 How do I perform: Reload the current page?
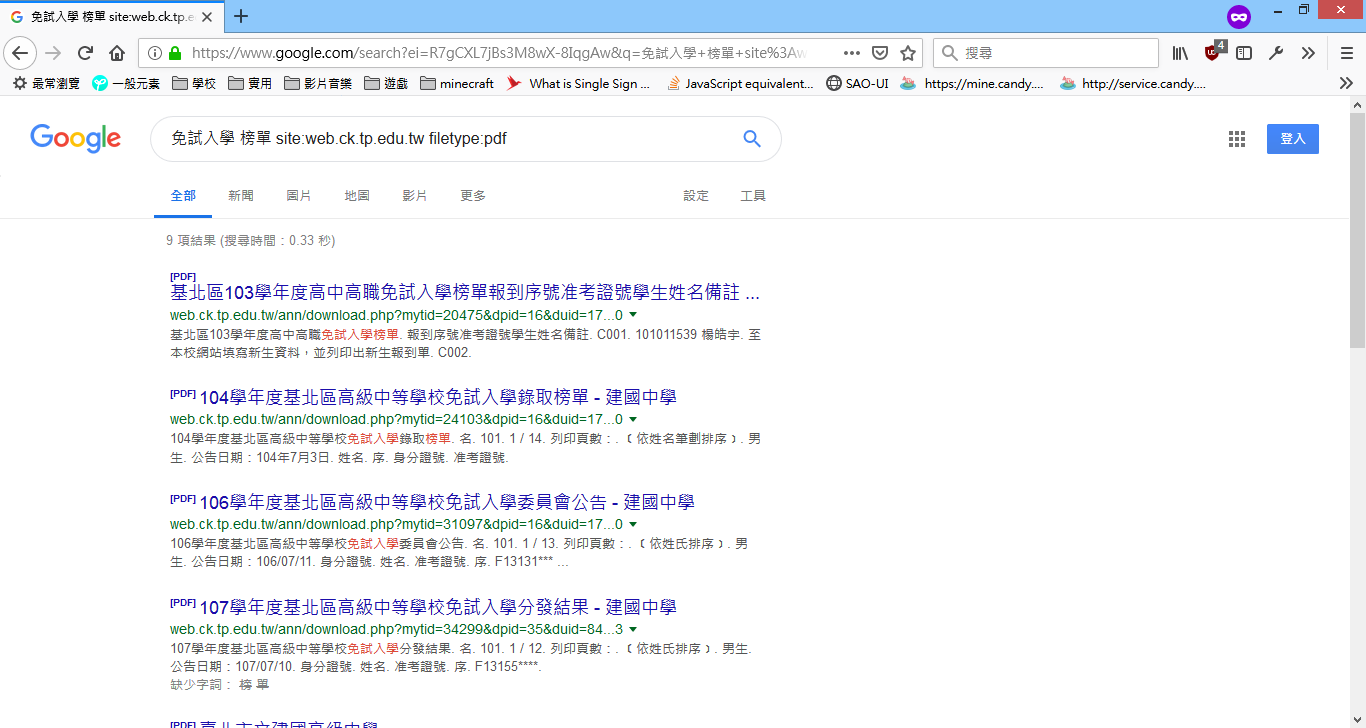pos(85,53)
